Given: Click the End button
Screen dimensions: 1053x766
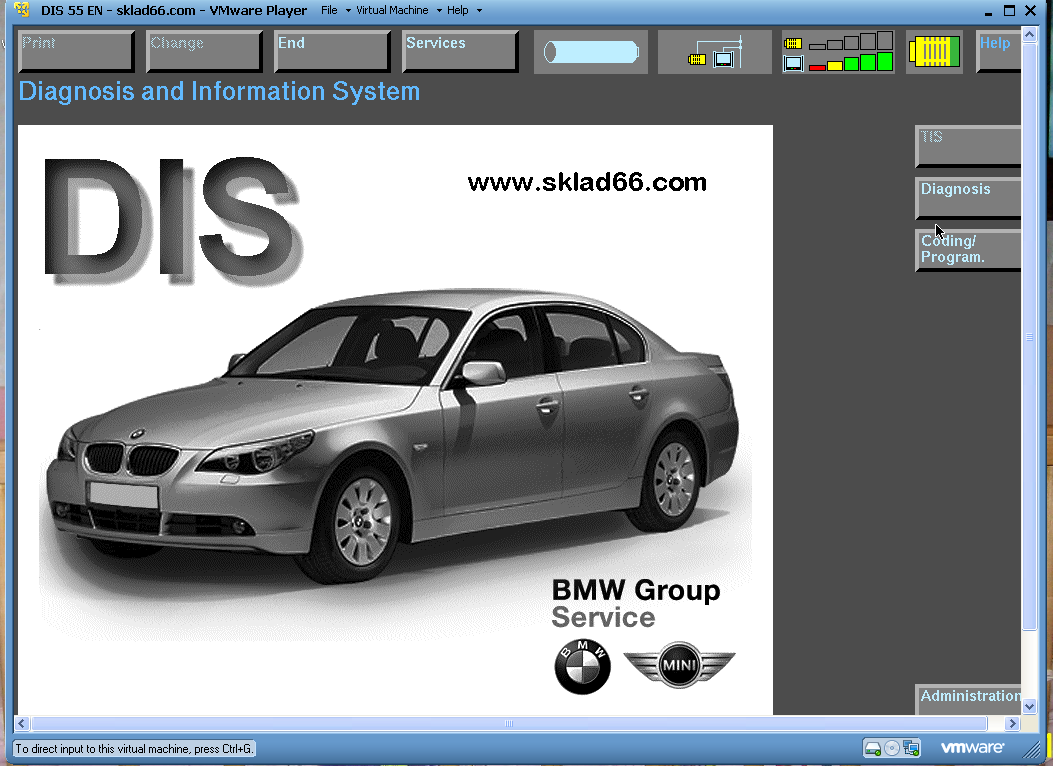Looking at the screenshot, I should tap(332, 52).
